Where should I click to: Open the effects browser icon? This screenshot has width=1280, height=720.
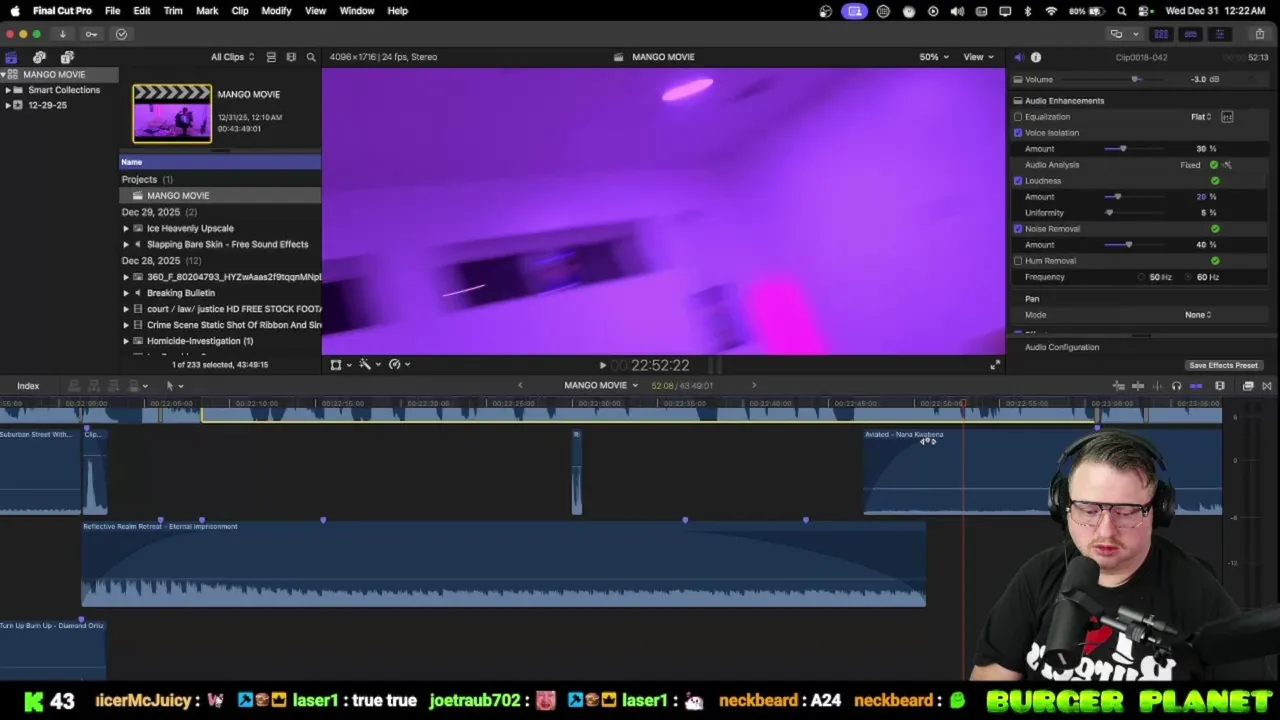pos(1248,386)
